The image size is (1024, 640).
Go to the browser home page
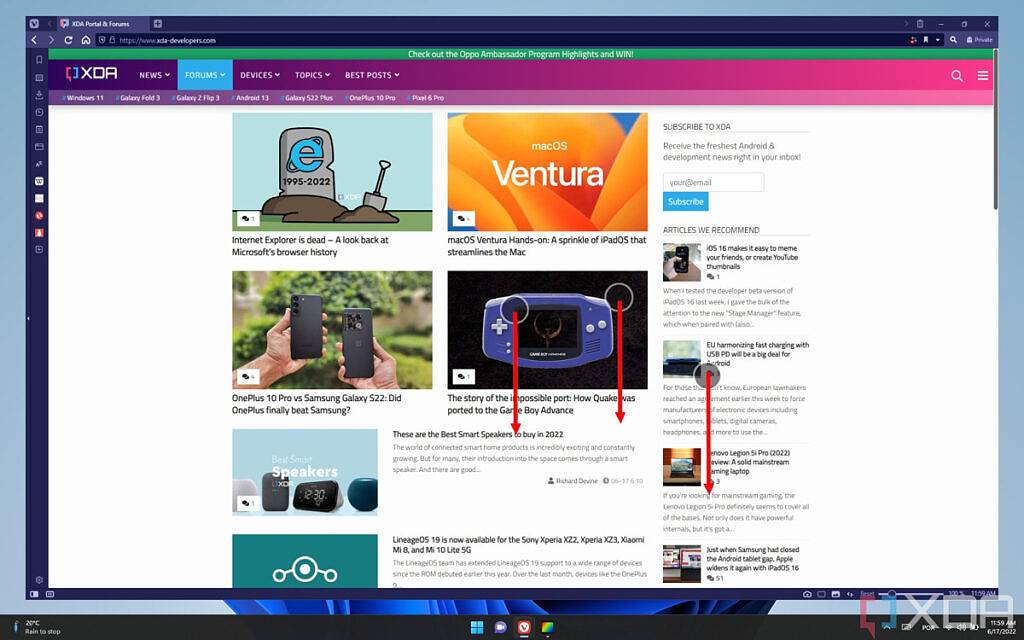pyautogui.click(x=86, y=40)
